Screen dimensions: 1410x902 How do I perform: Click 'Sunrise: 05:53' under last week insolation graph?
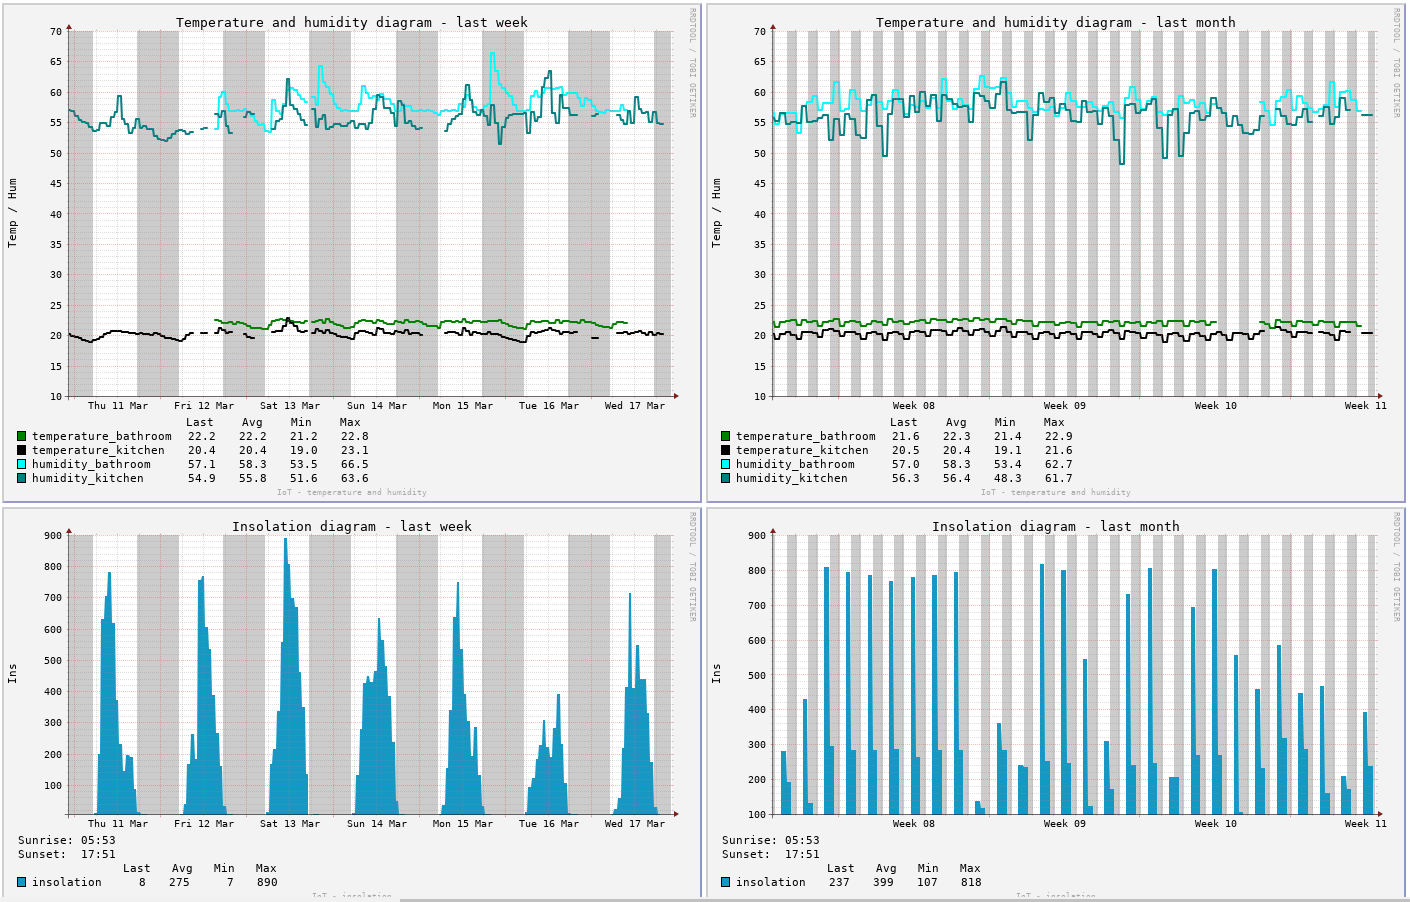point(67,840)
